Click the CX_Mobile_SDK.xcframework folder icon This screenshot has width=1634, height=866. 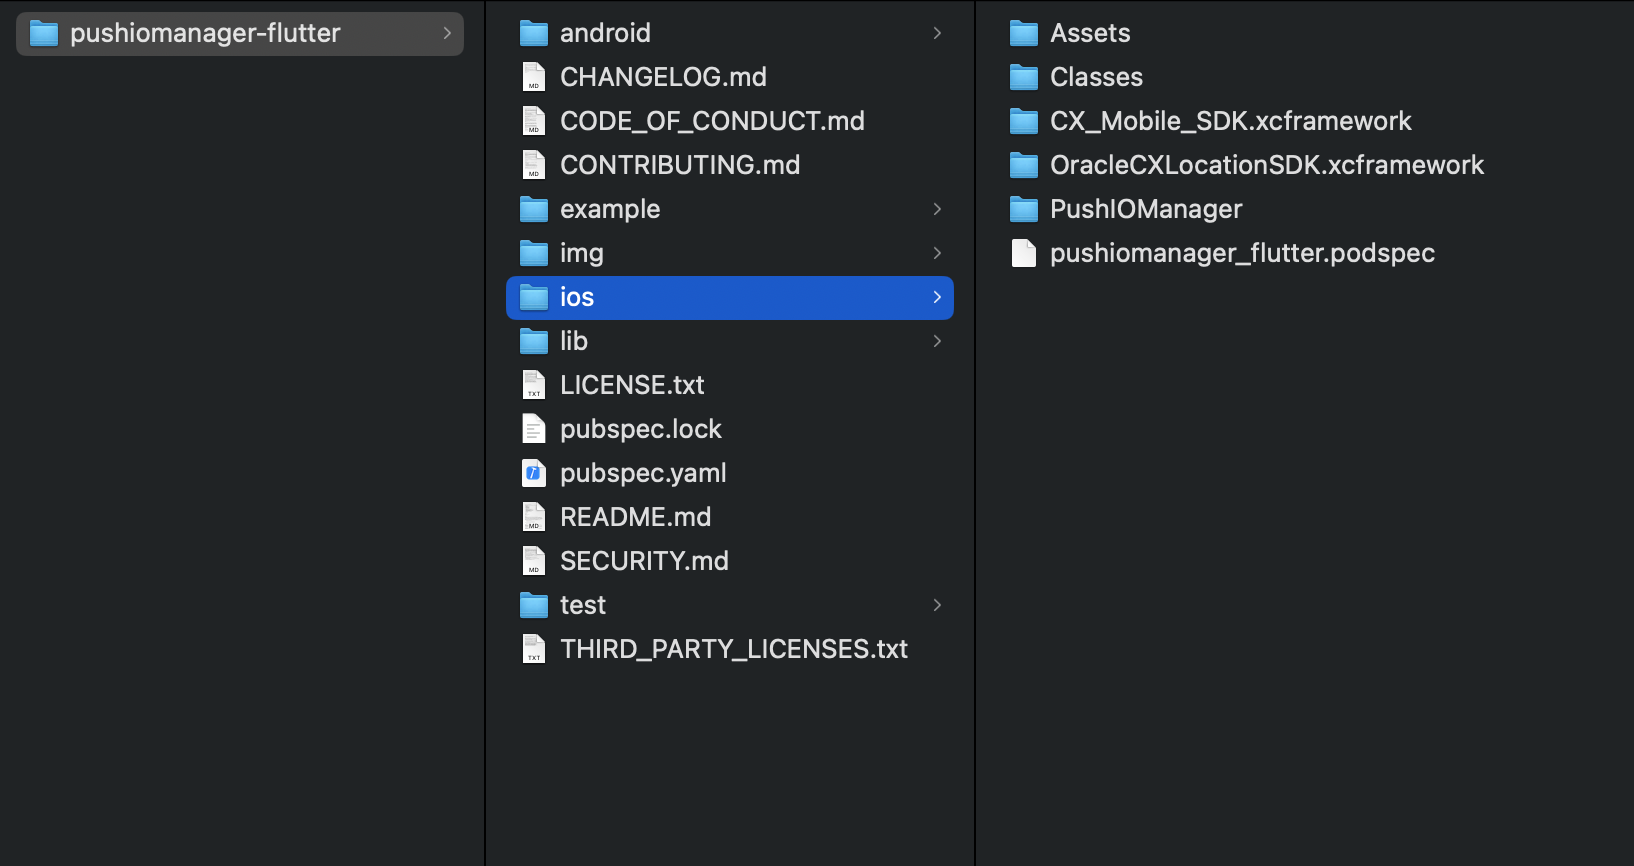click(1024, 122)
